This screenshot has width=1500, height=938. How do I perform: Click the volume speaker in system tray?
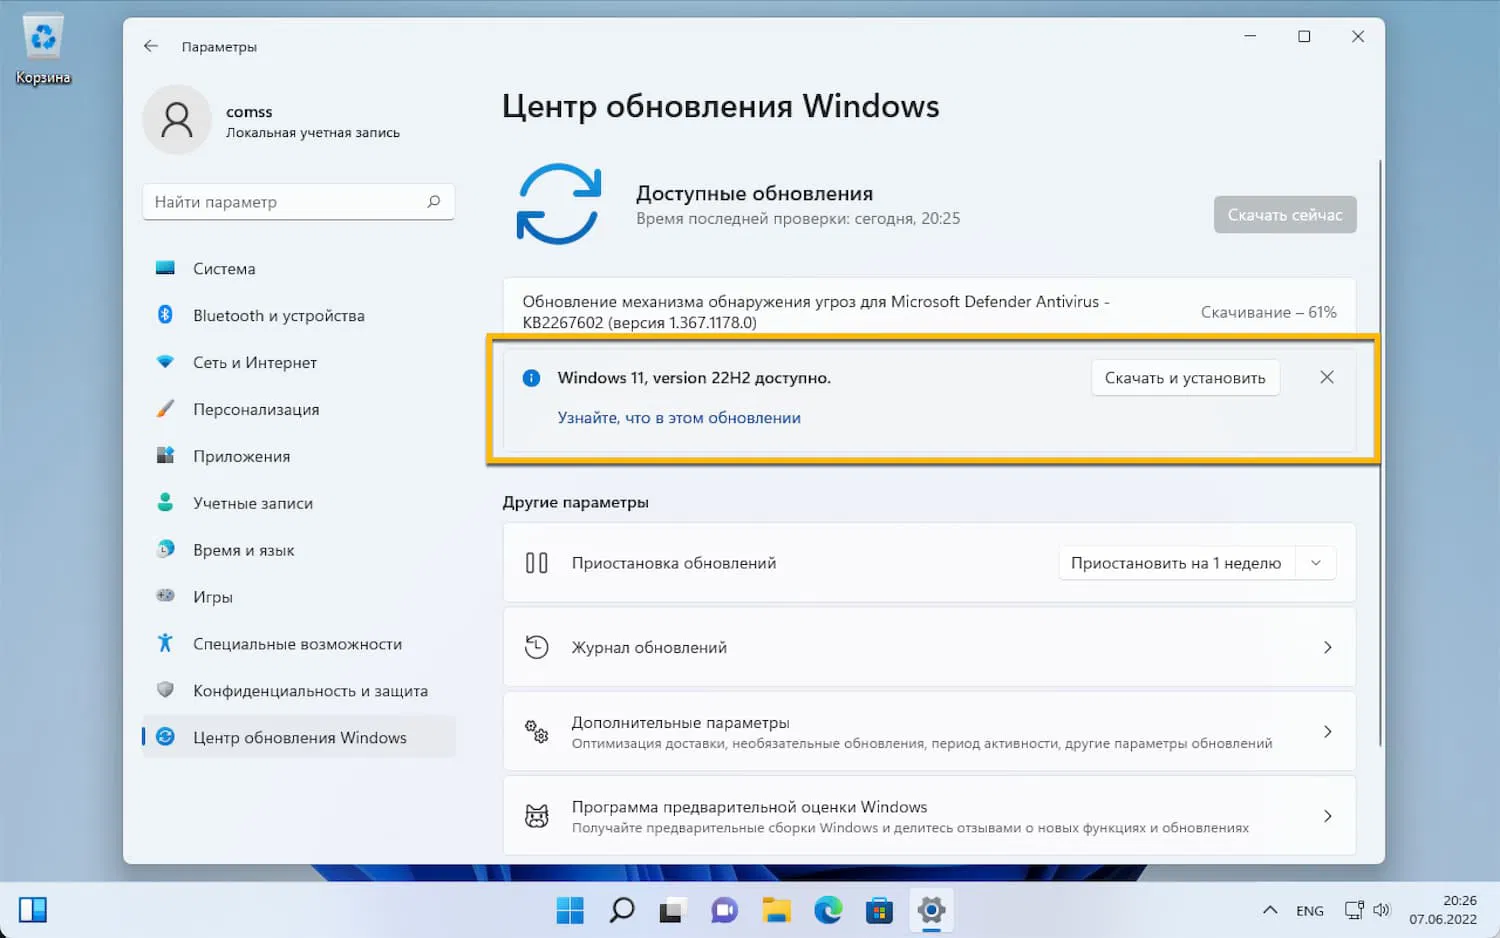1382,910
